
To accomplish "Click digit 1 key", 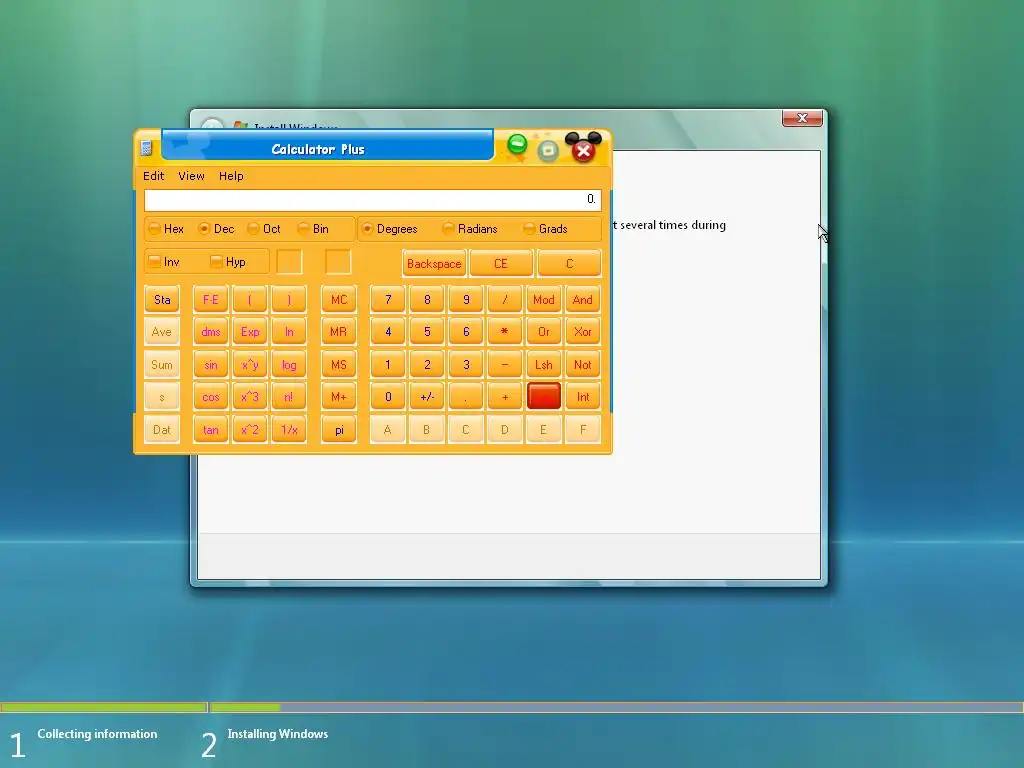I will click(388, 364).
